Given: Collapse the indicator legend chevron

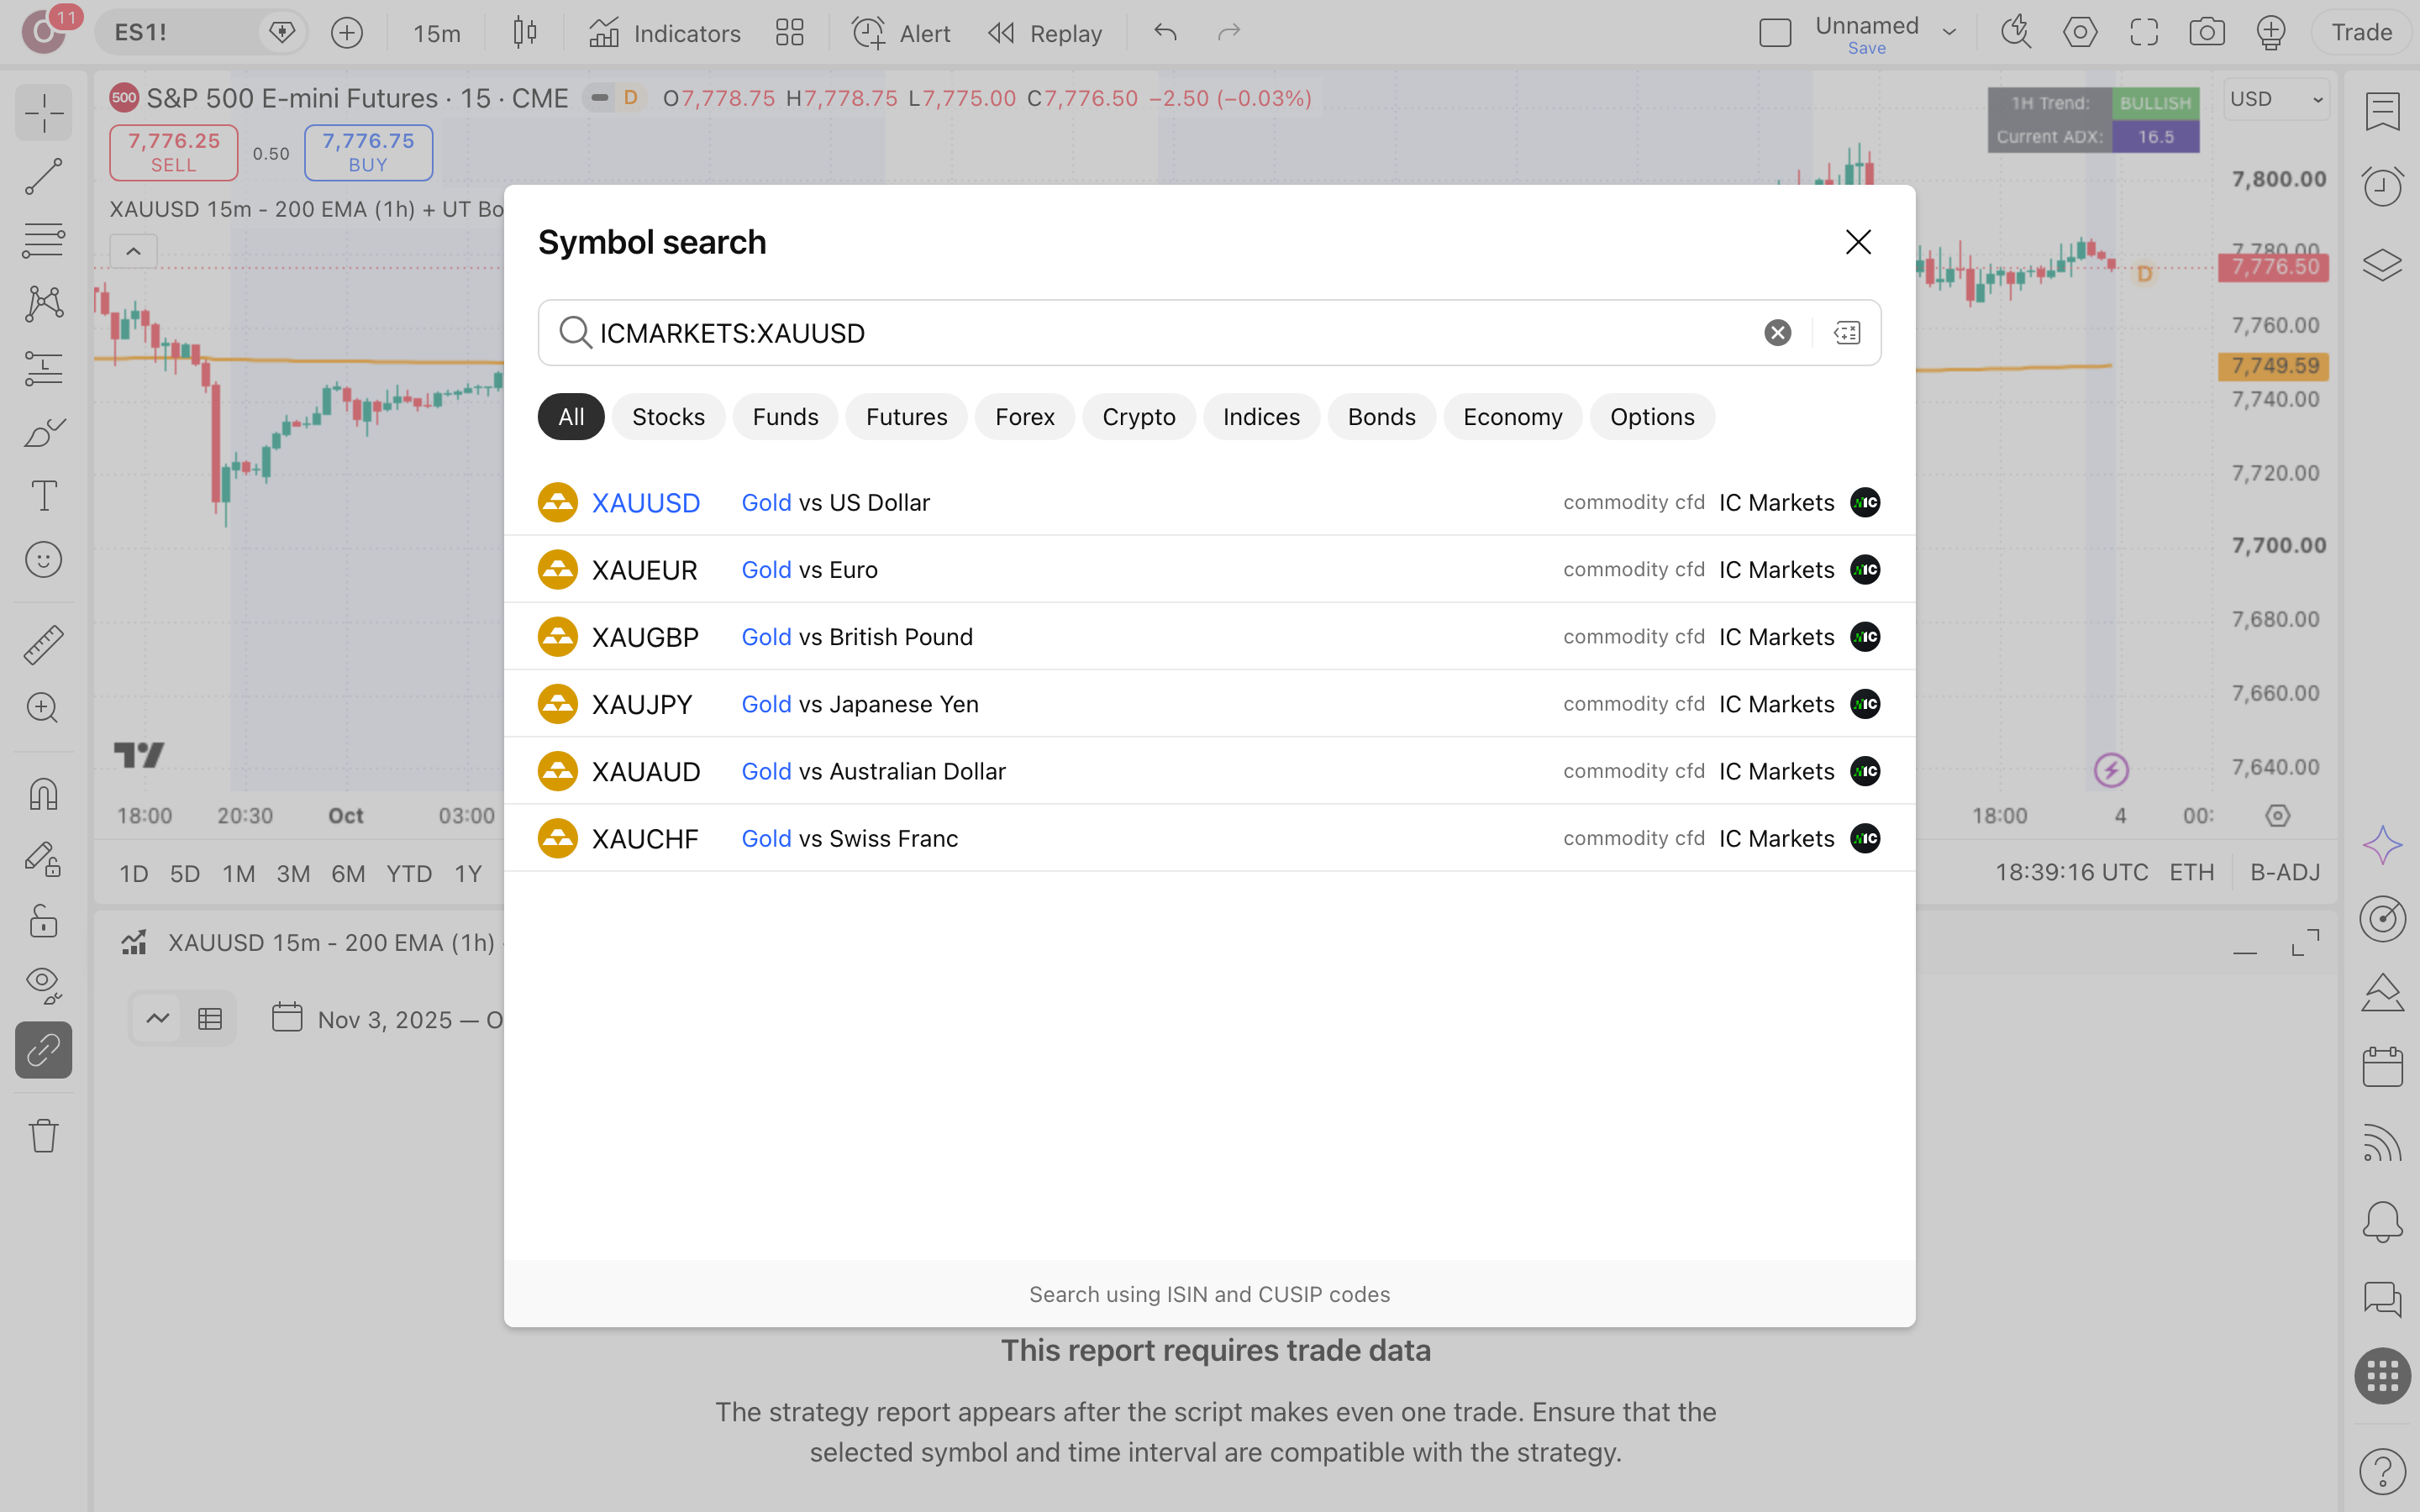Looking at the screenshot, I should tap(133, 251).
